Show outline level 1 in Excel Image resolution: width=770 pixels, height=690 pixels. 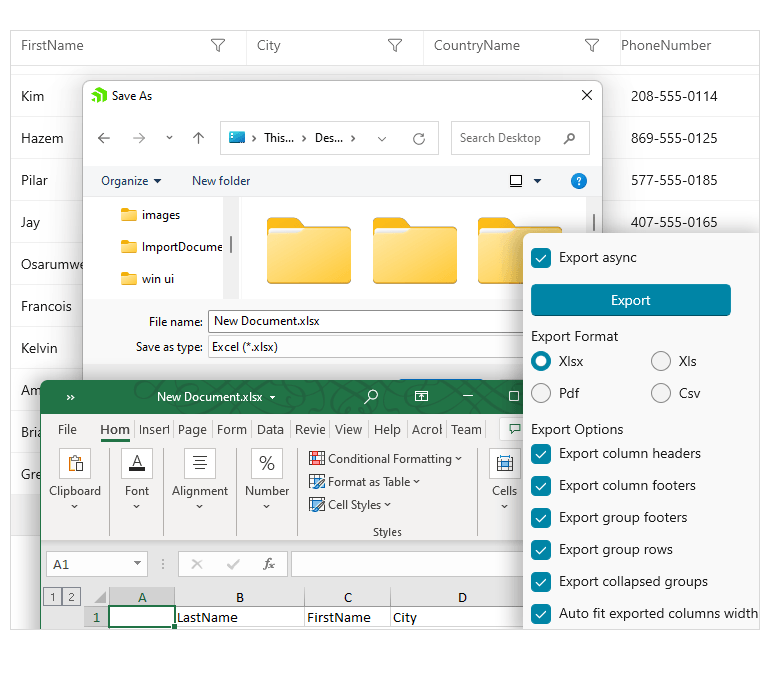click(x=53, y=597)
